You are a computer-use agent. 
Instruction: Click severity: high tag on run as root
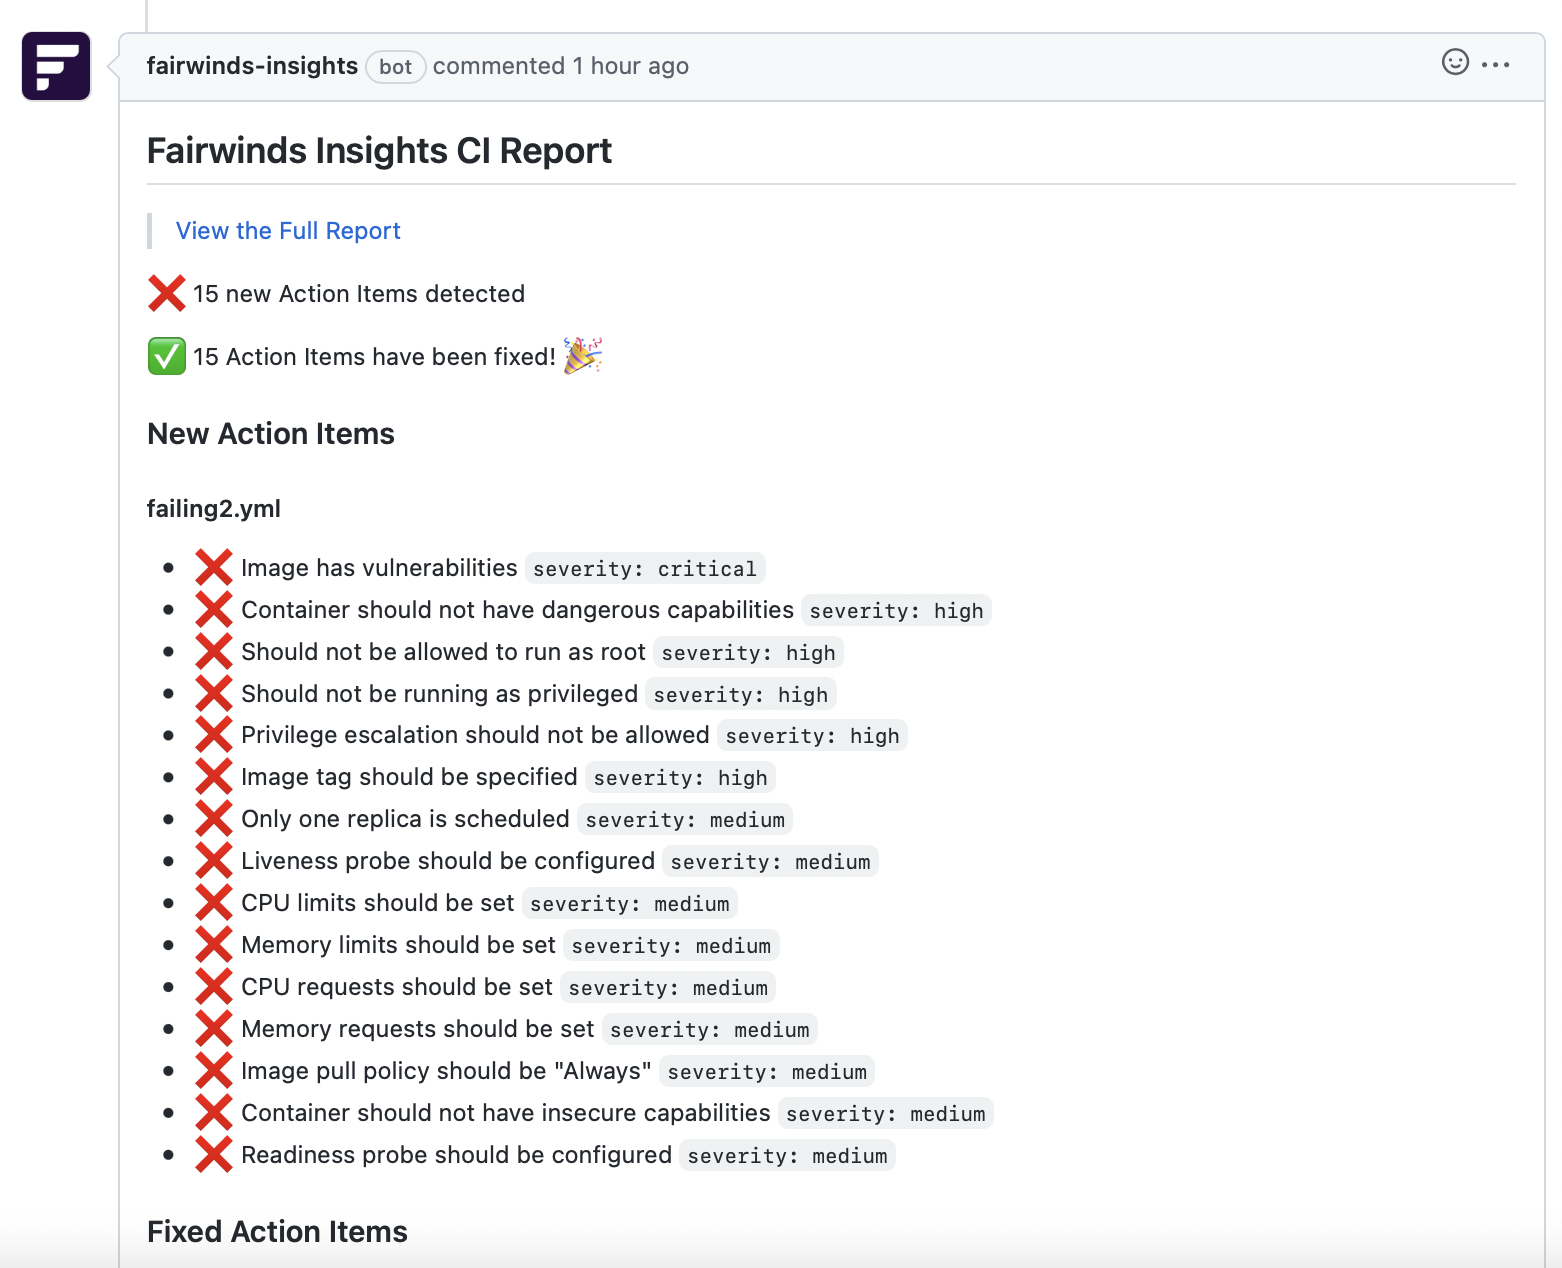click(748, 653)
